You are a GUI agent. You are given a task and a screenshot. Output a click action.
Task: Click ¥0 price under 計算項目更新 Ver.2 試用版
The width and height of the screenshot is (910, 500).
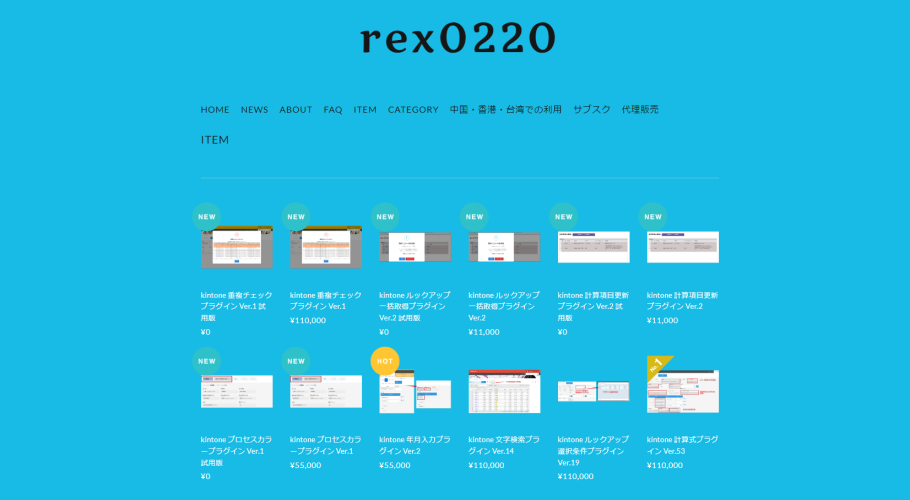click(x=562, y=332)
